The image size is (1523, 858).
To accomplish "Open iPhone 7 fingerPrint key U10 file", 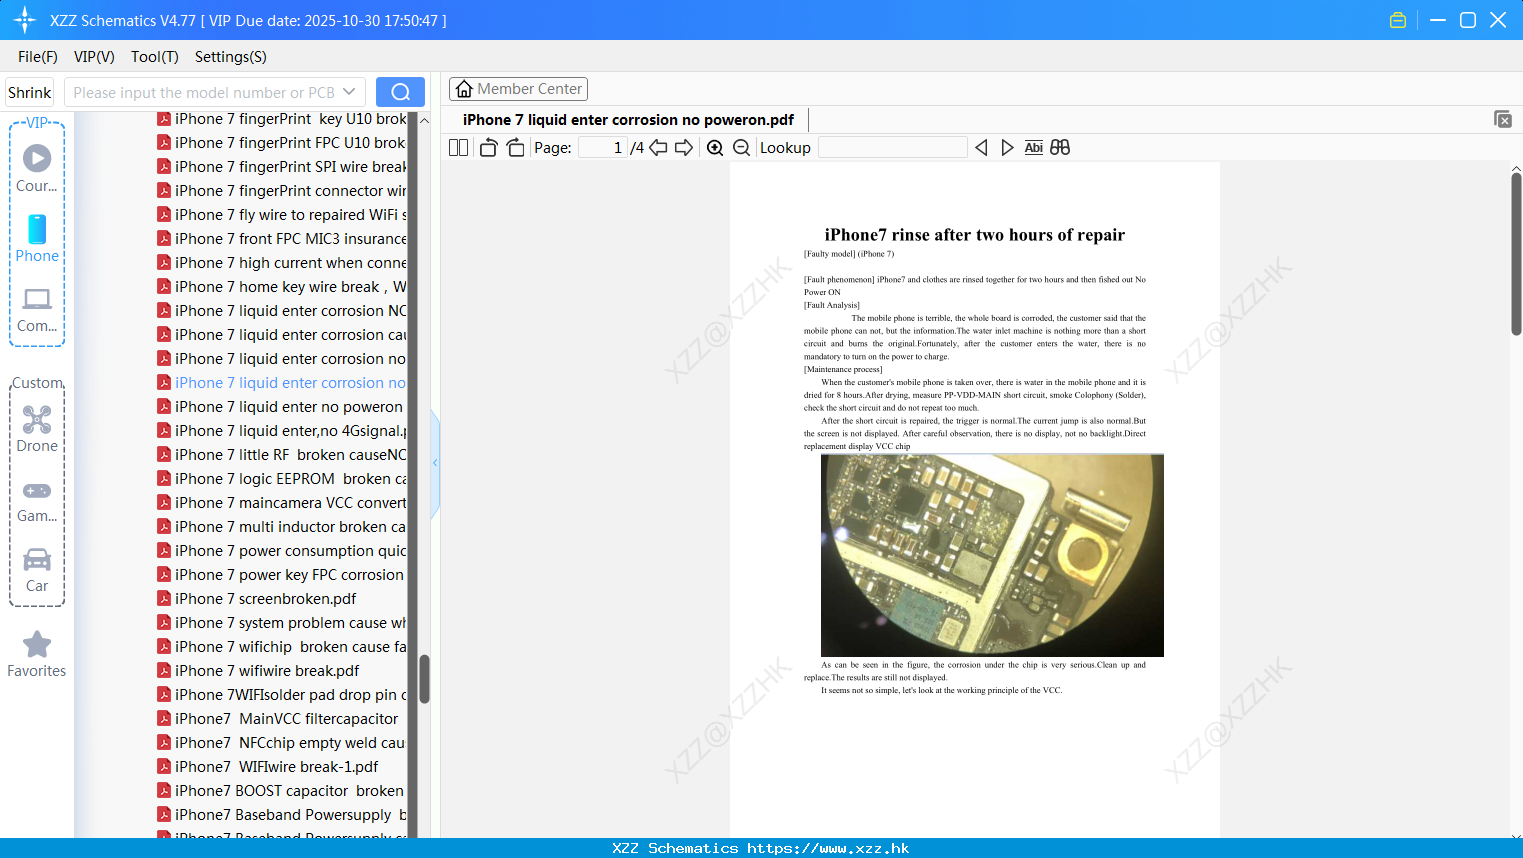I will click(x=282, y=119).
